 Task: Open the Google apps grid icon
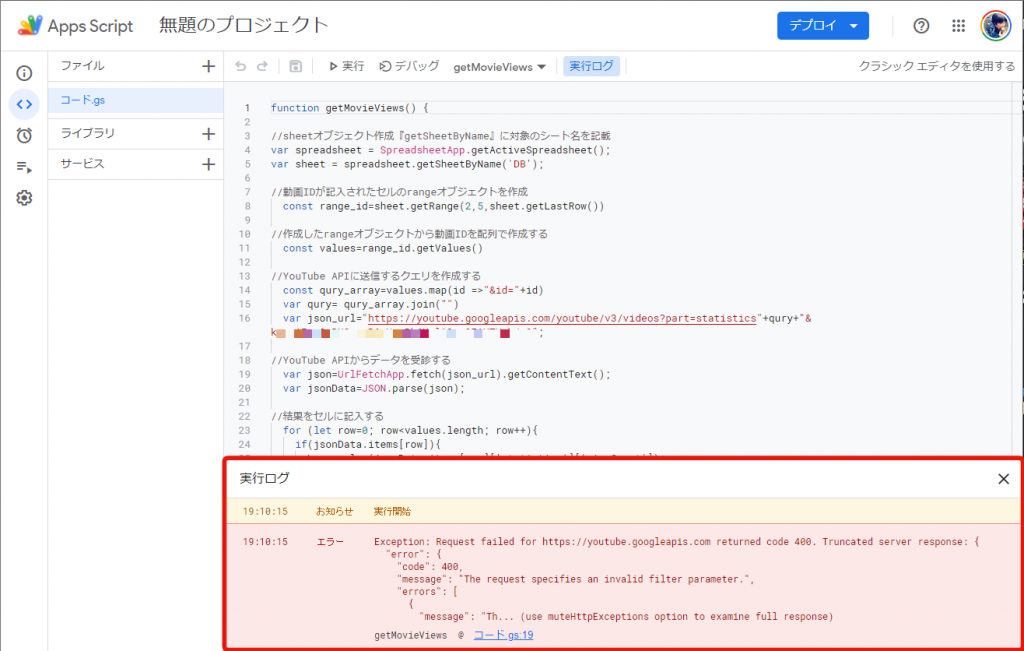click(x=958, y=26)
